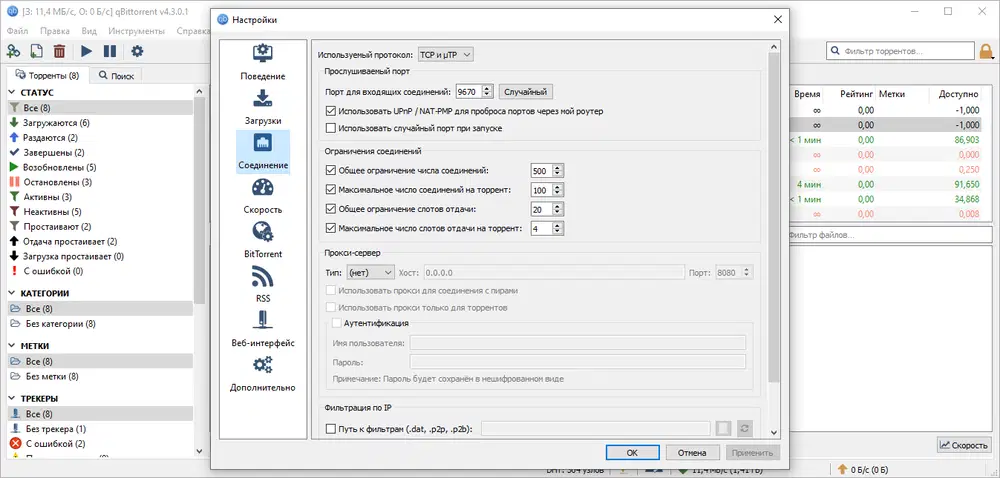The width and height of the screenshot is (1000, 478).
Task: Click the resume play toolbar icon
Action: (x=87, y=51)
